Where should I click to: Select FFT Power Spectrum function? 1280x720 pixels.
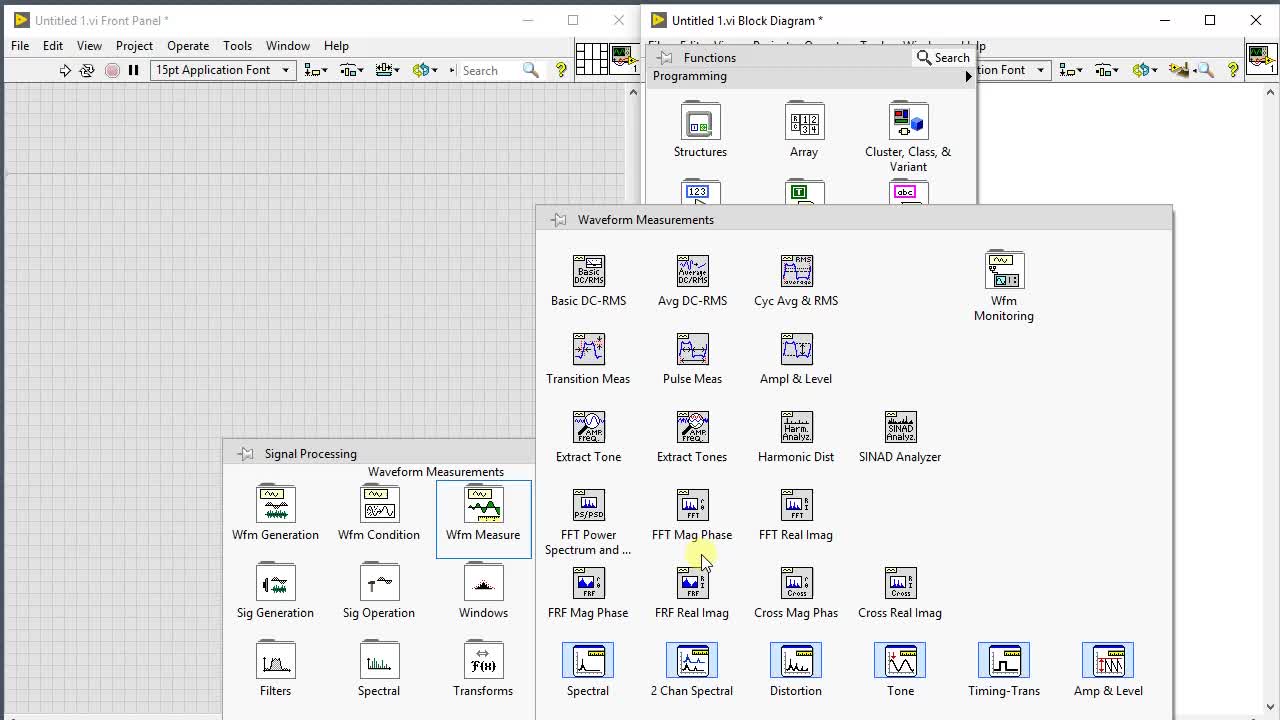click(x=589, y=505)
